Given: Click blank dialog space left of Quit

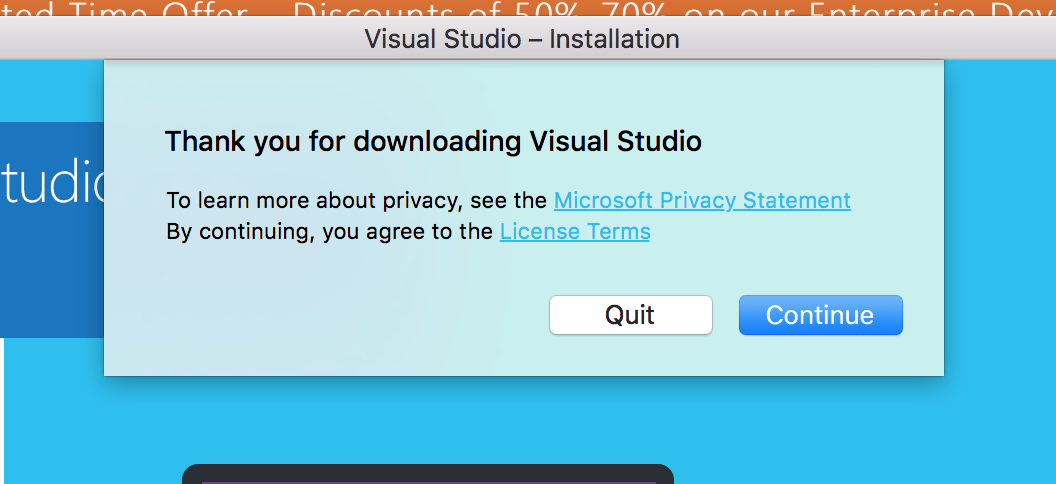Looking at the screenshot, I should (x=323, y=315).
